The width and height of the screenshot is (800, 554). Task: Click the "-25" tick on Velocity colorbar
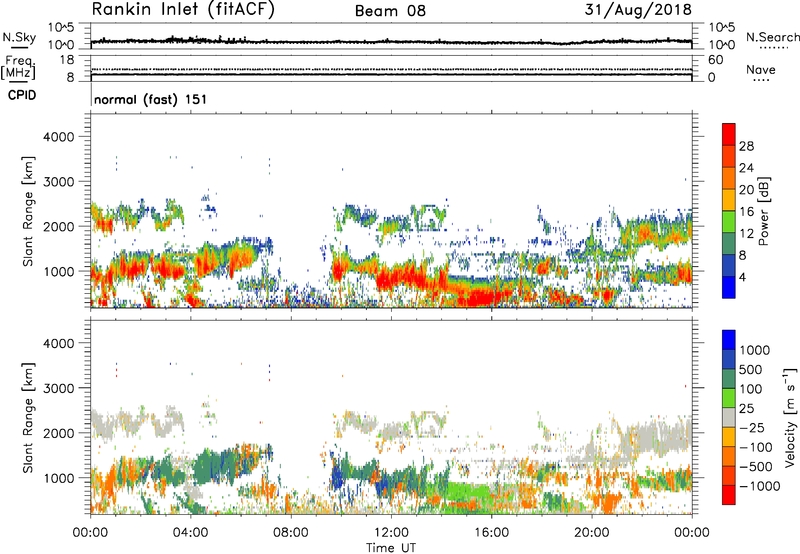(x=751, y=427)
